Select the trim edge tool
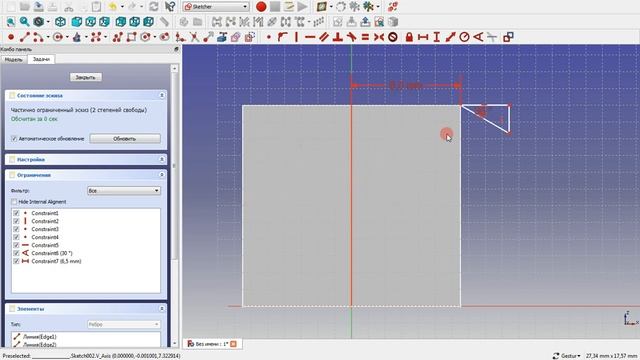The image size is (640, 360). coord(194,37)
